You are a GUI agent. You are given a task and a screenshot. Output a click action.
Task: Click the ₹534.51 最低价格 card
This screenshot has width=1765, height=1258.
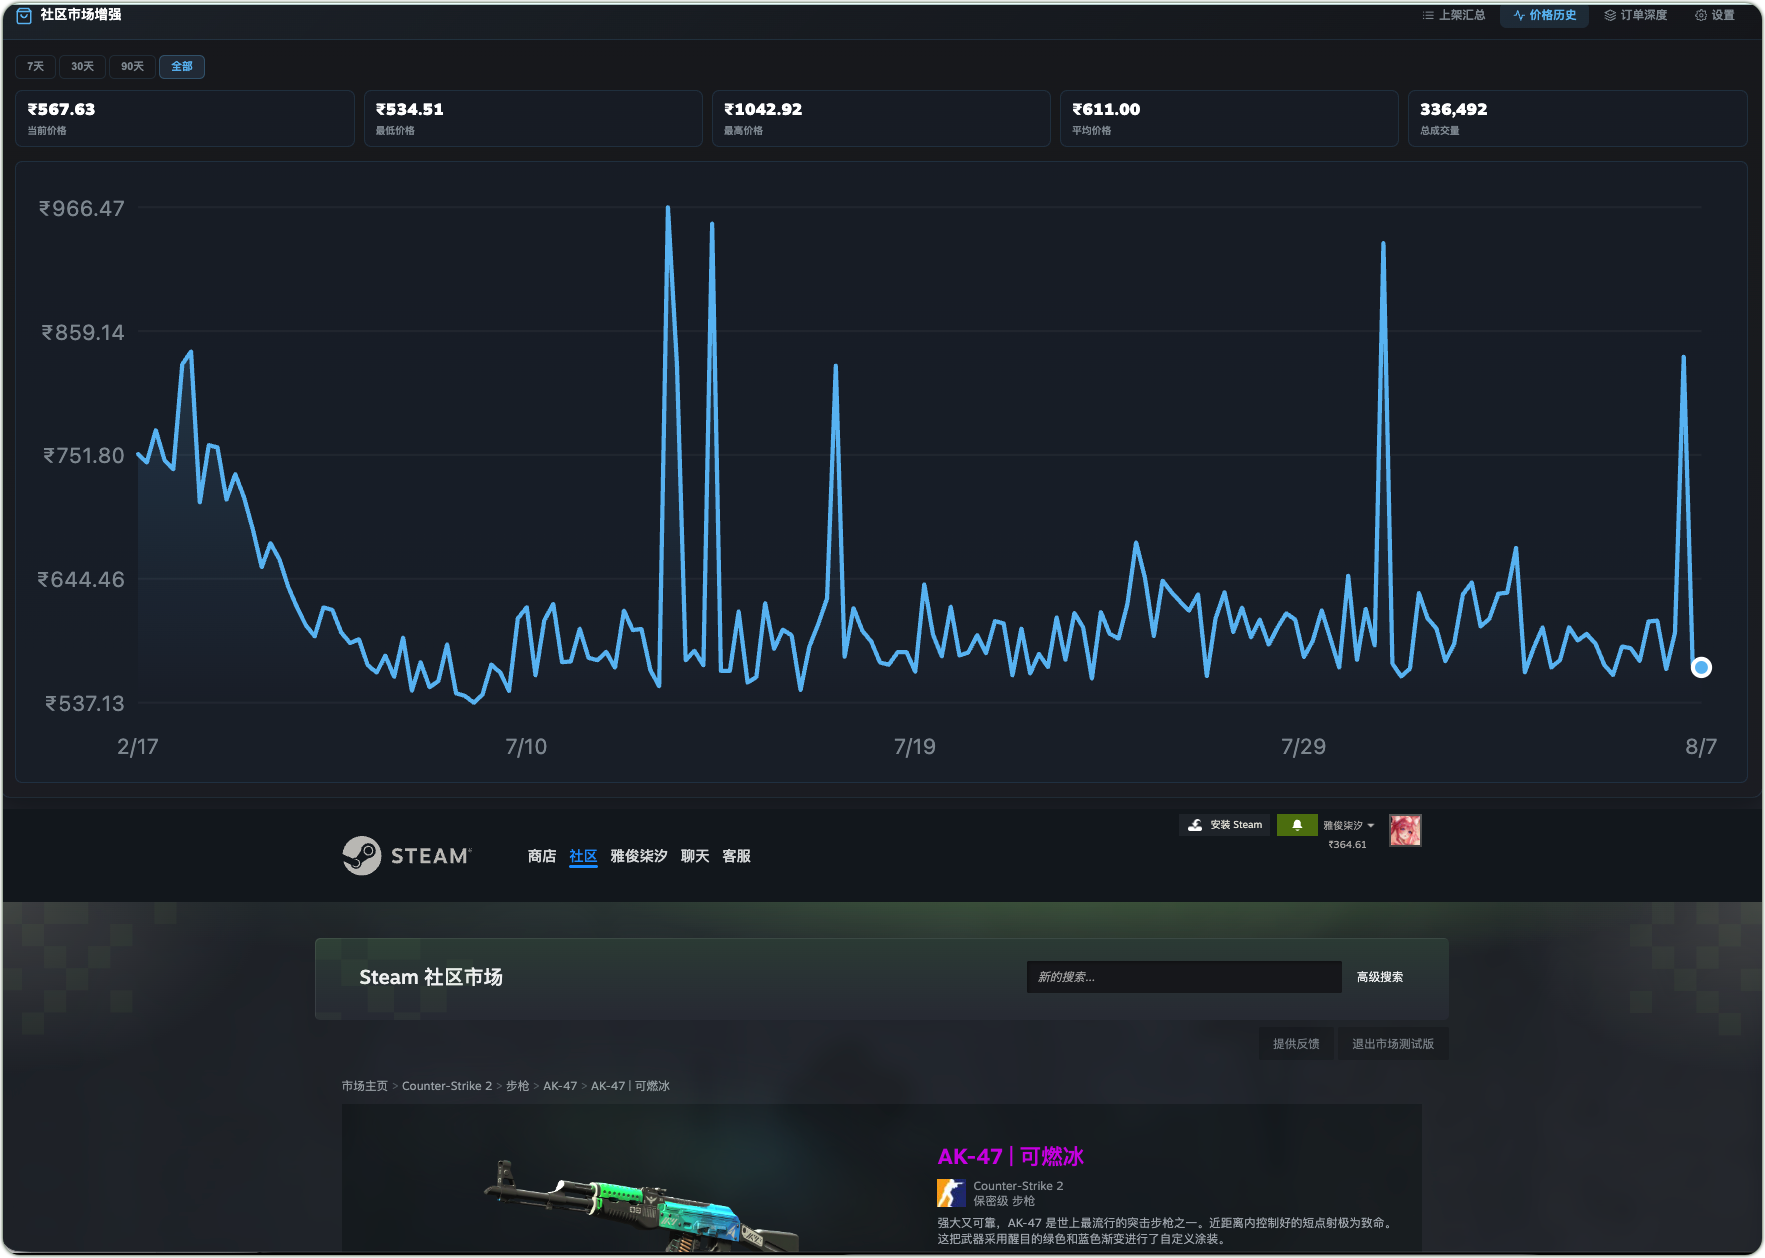[x=533, y=118]
